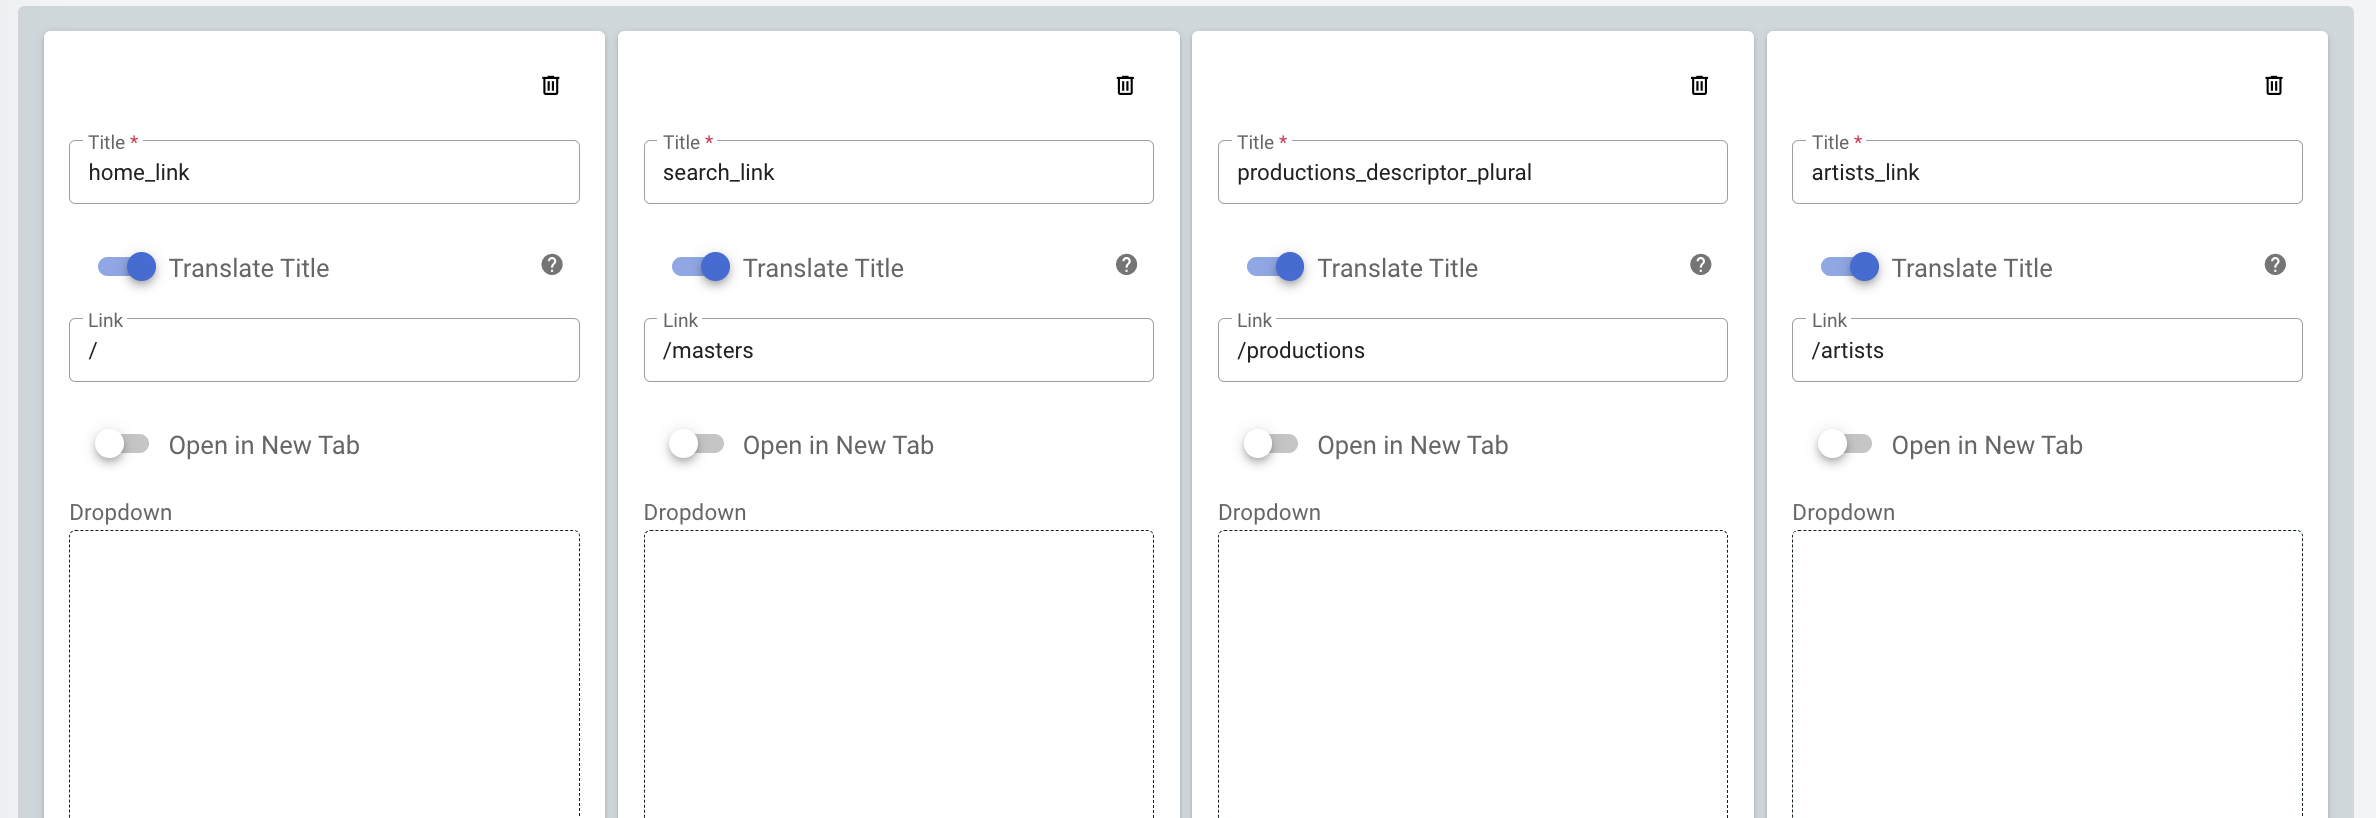Focus the Link field containing /masters
2376x818 pixels.
[x=898, y=351]
